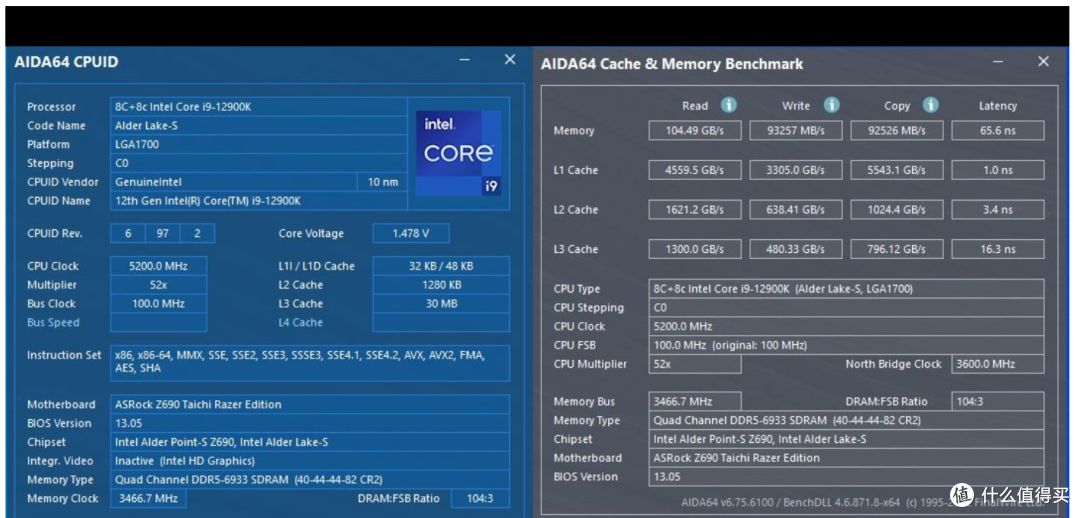The height and width of the screenshot is (518, 1080).
Task: Click L2 Cache Read value 1621.2 GB/s
Action: [x=695, y=209]
